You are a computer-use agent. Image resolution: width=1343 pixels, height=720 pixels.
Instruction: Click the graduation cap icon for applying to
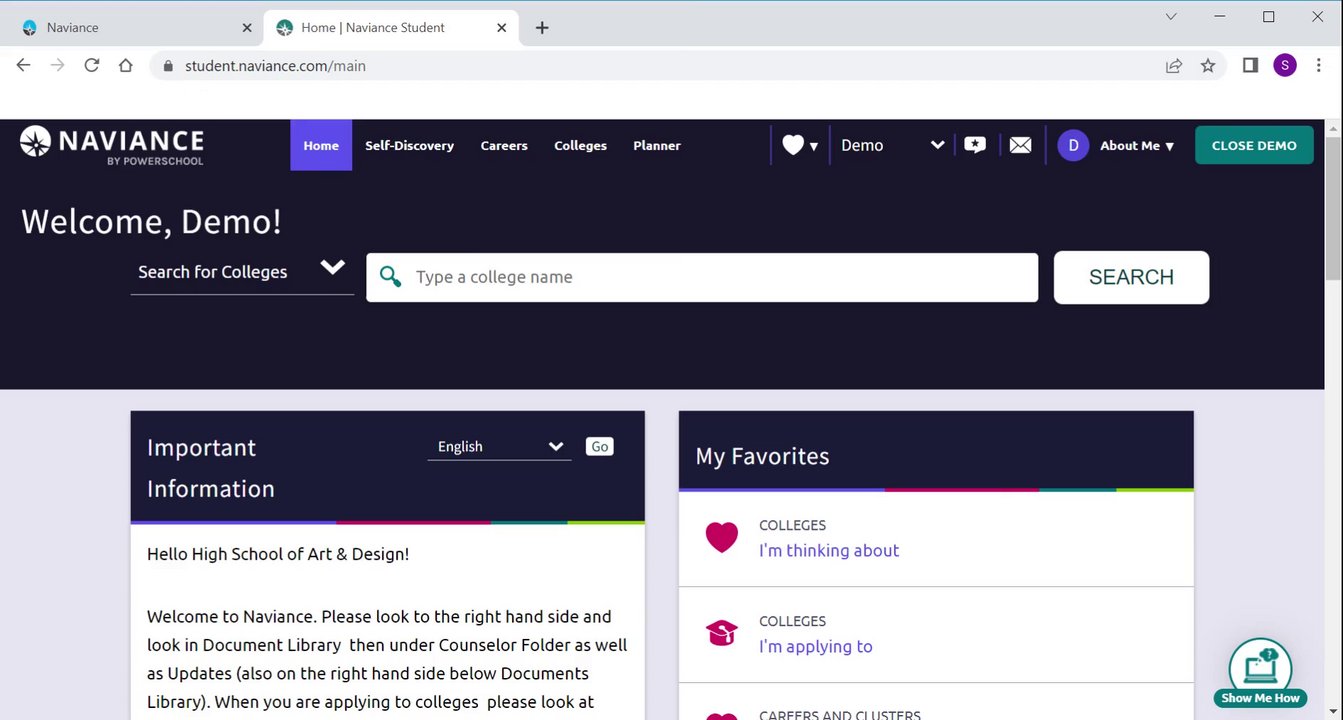pyautogui.click(x=721, y=633)
